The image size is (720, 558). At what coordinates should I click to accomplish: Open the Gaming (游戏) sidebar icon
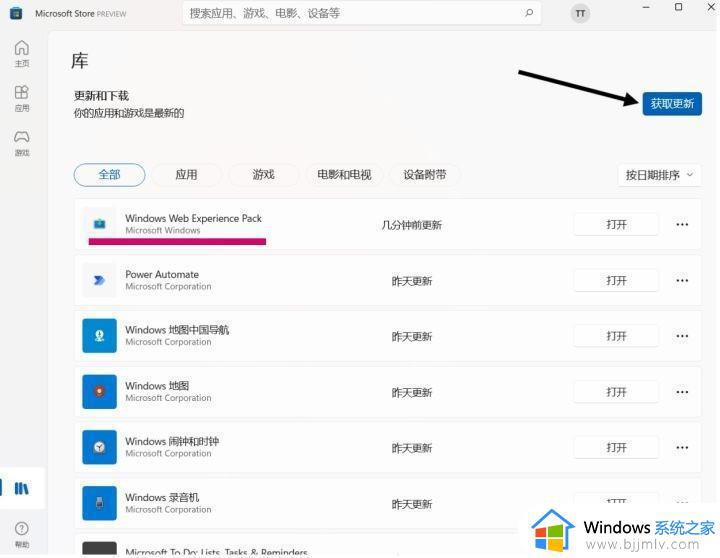tap(22, 143)
